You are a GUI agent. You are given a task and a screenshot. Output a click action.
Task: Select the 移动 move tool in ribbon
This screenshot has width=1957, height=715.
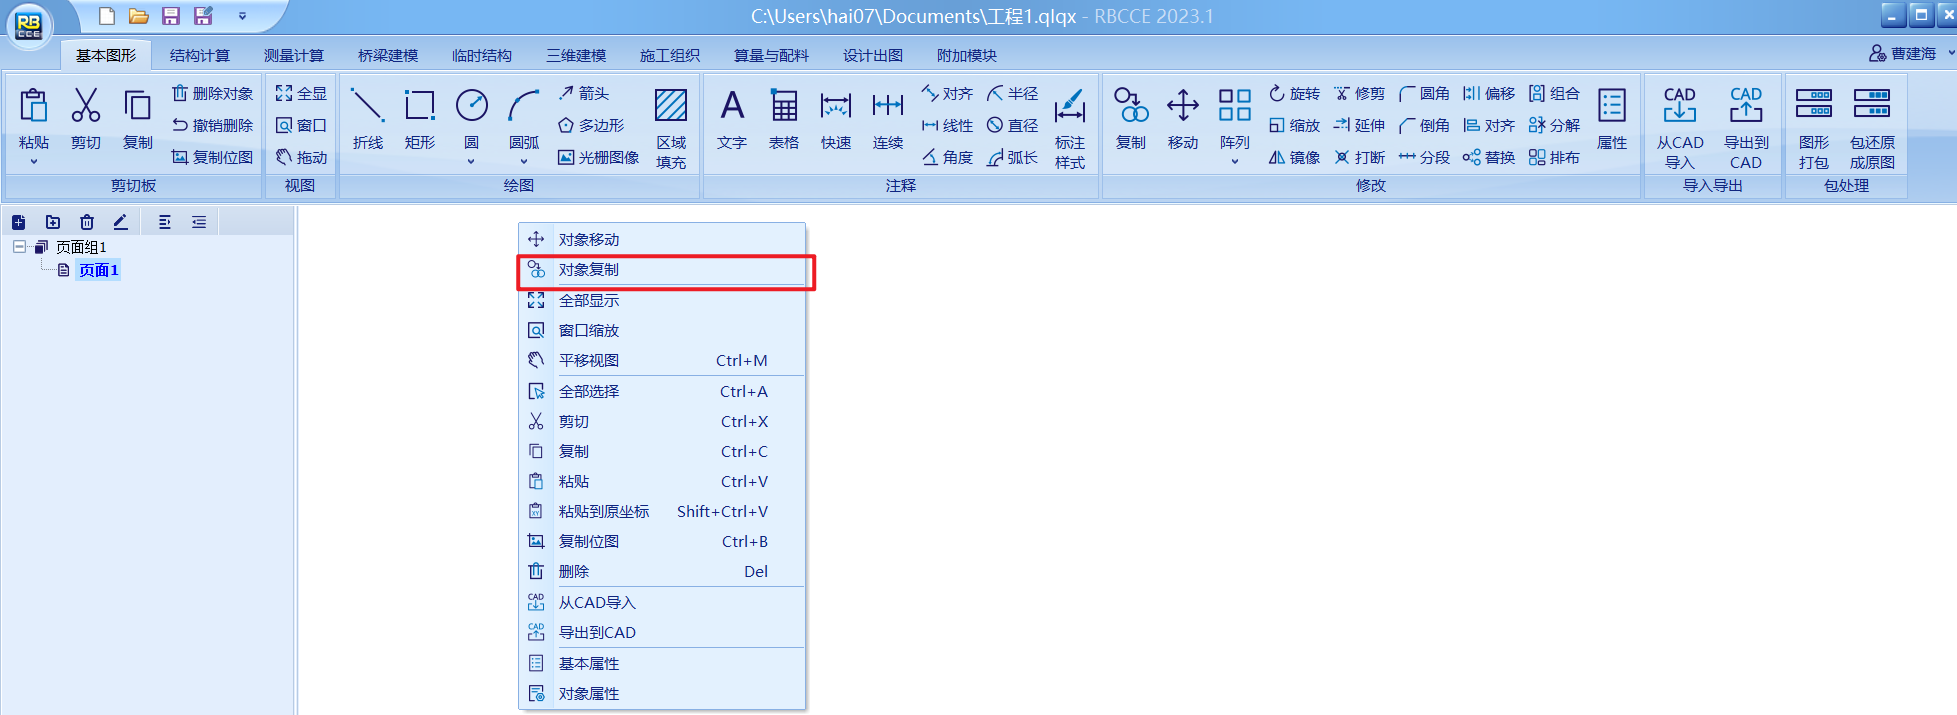[1182, 119]
